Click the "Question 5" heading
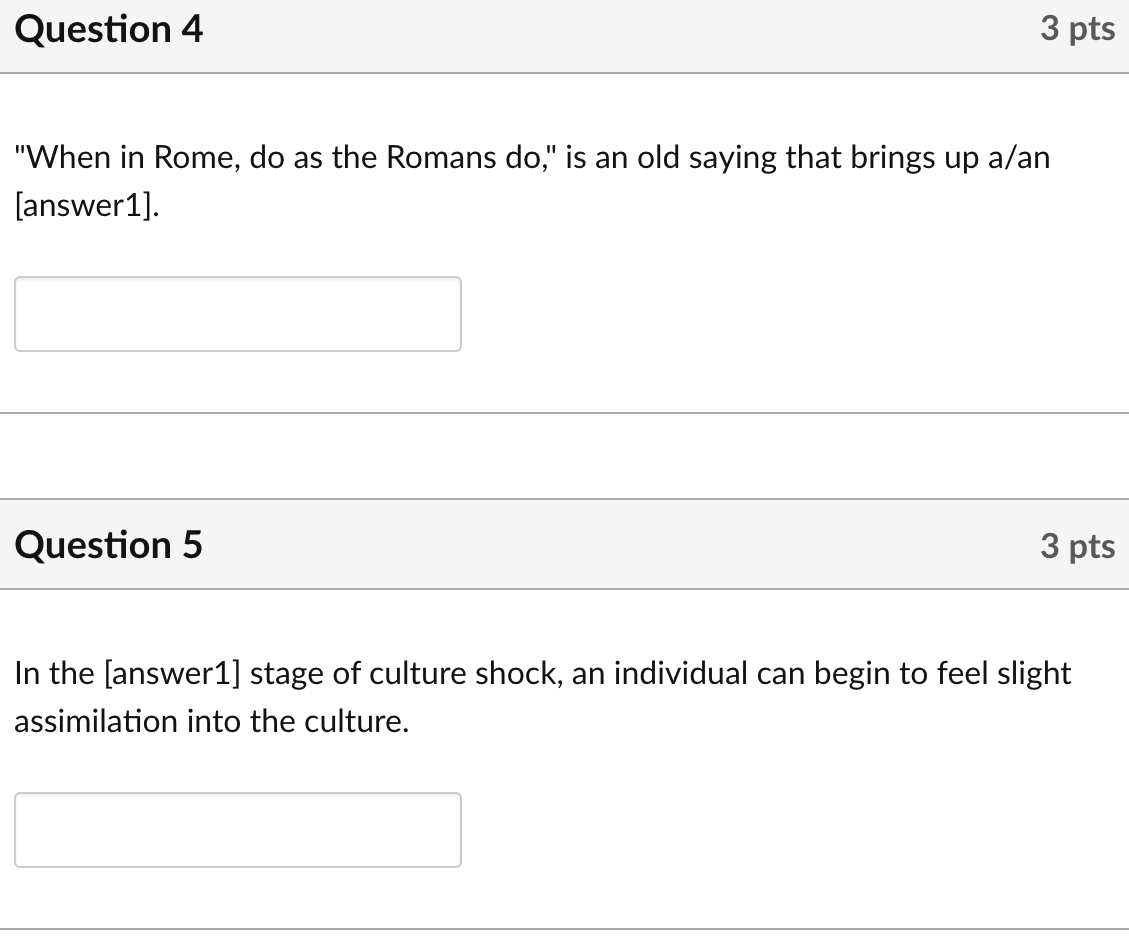 (x=108, y=546)
